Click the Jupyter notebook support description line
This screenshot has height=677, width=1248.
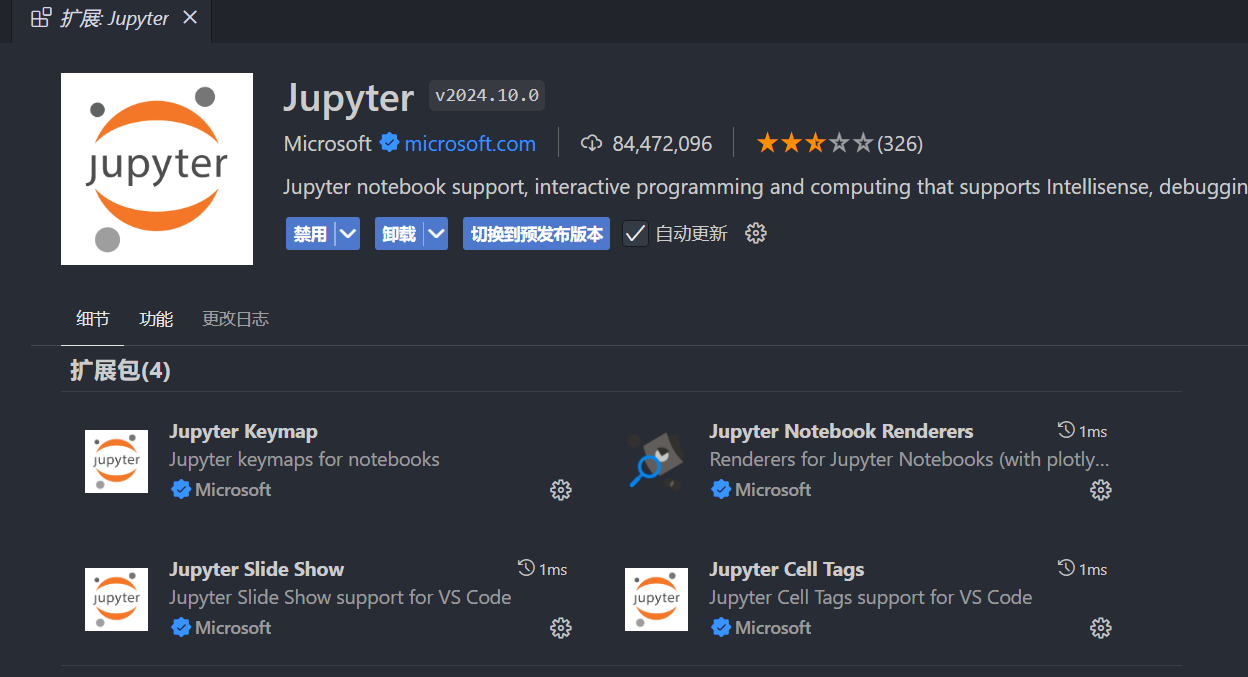765,187
